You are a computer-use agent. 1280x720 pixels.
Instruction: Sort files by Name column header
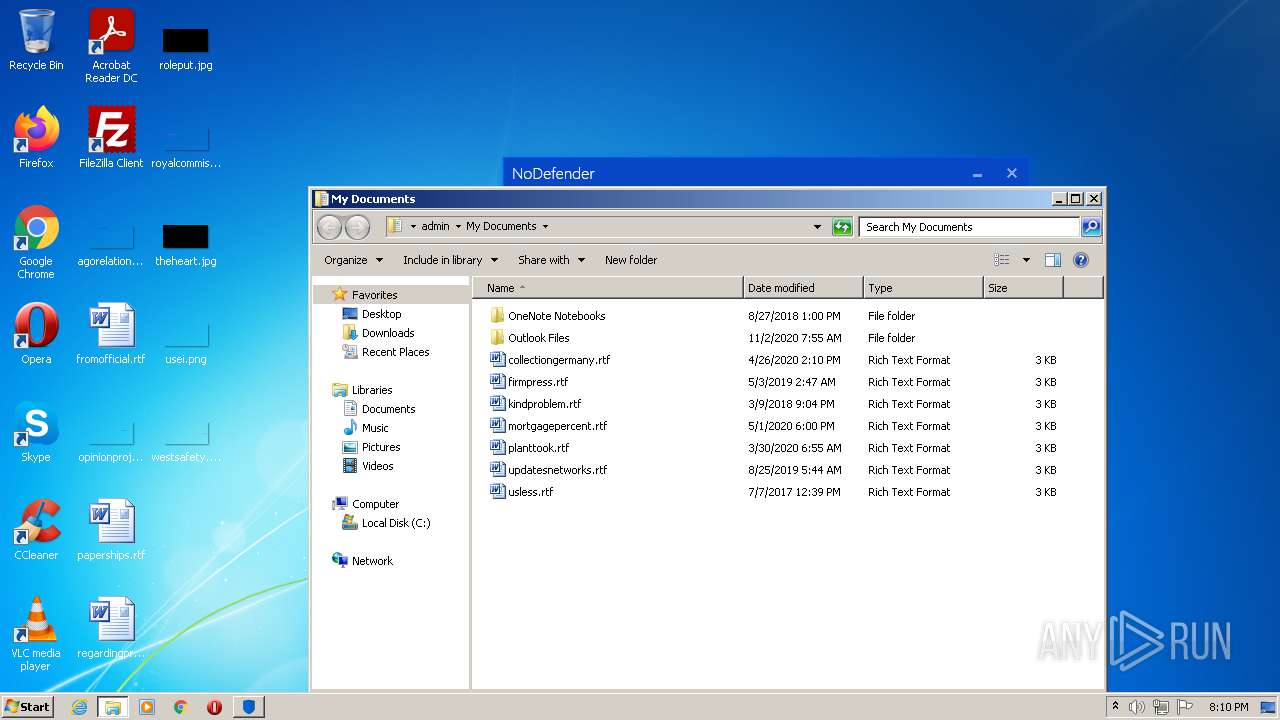[x=608, y=288]
